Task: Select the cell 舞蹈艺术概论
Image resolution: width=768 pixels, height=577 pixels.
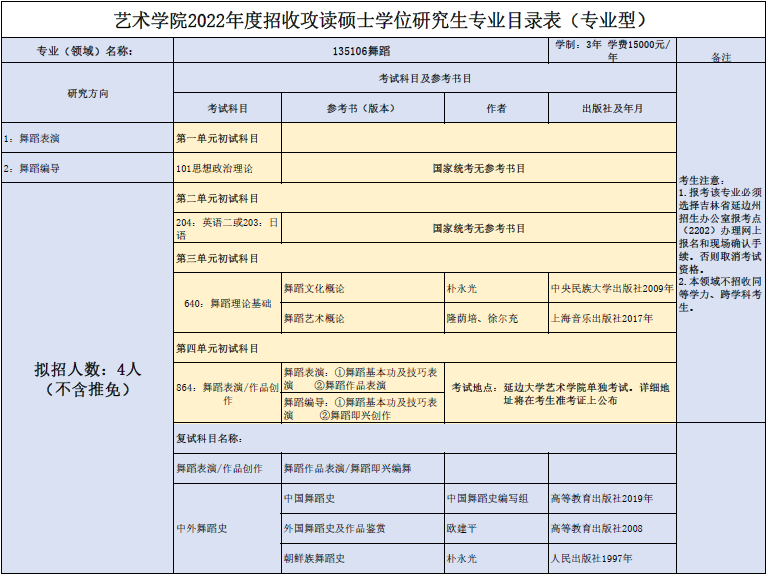Action: click(363, 318)
